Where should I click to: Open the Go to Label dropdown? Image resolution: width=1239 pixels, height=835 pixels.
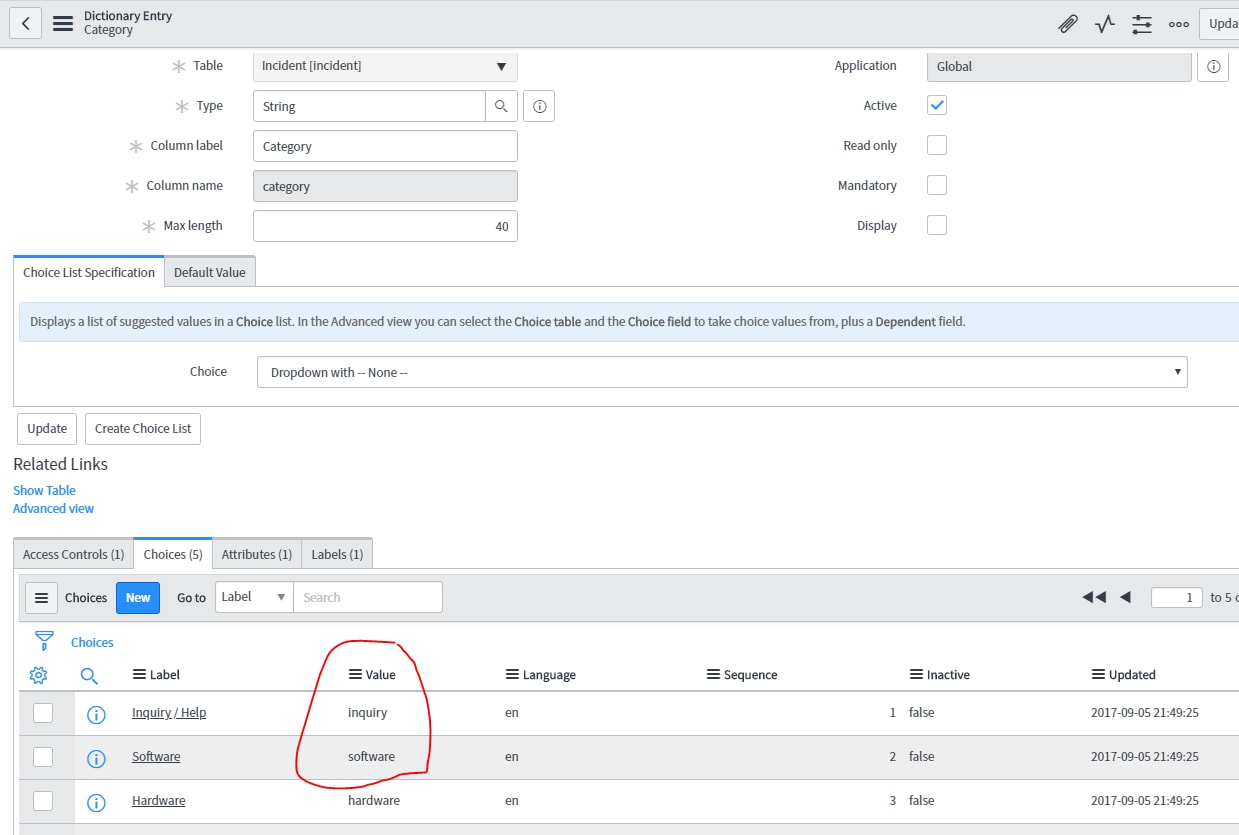click(254, 597)
